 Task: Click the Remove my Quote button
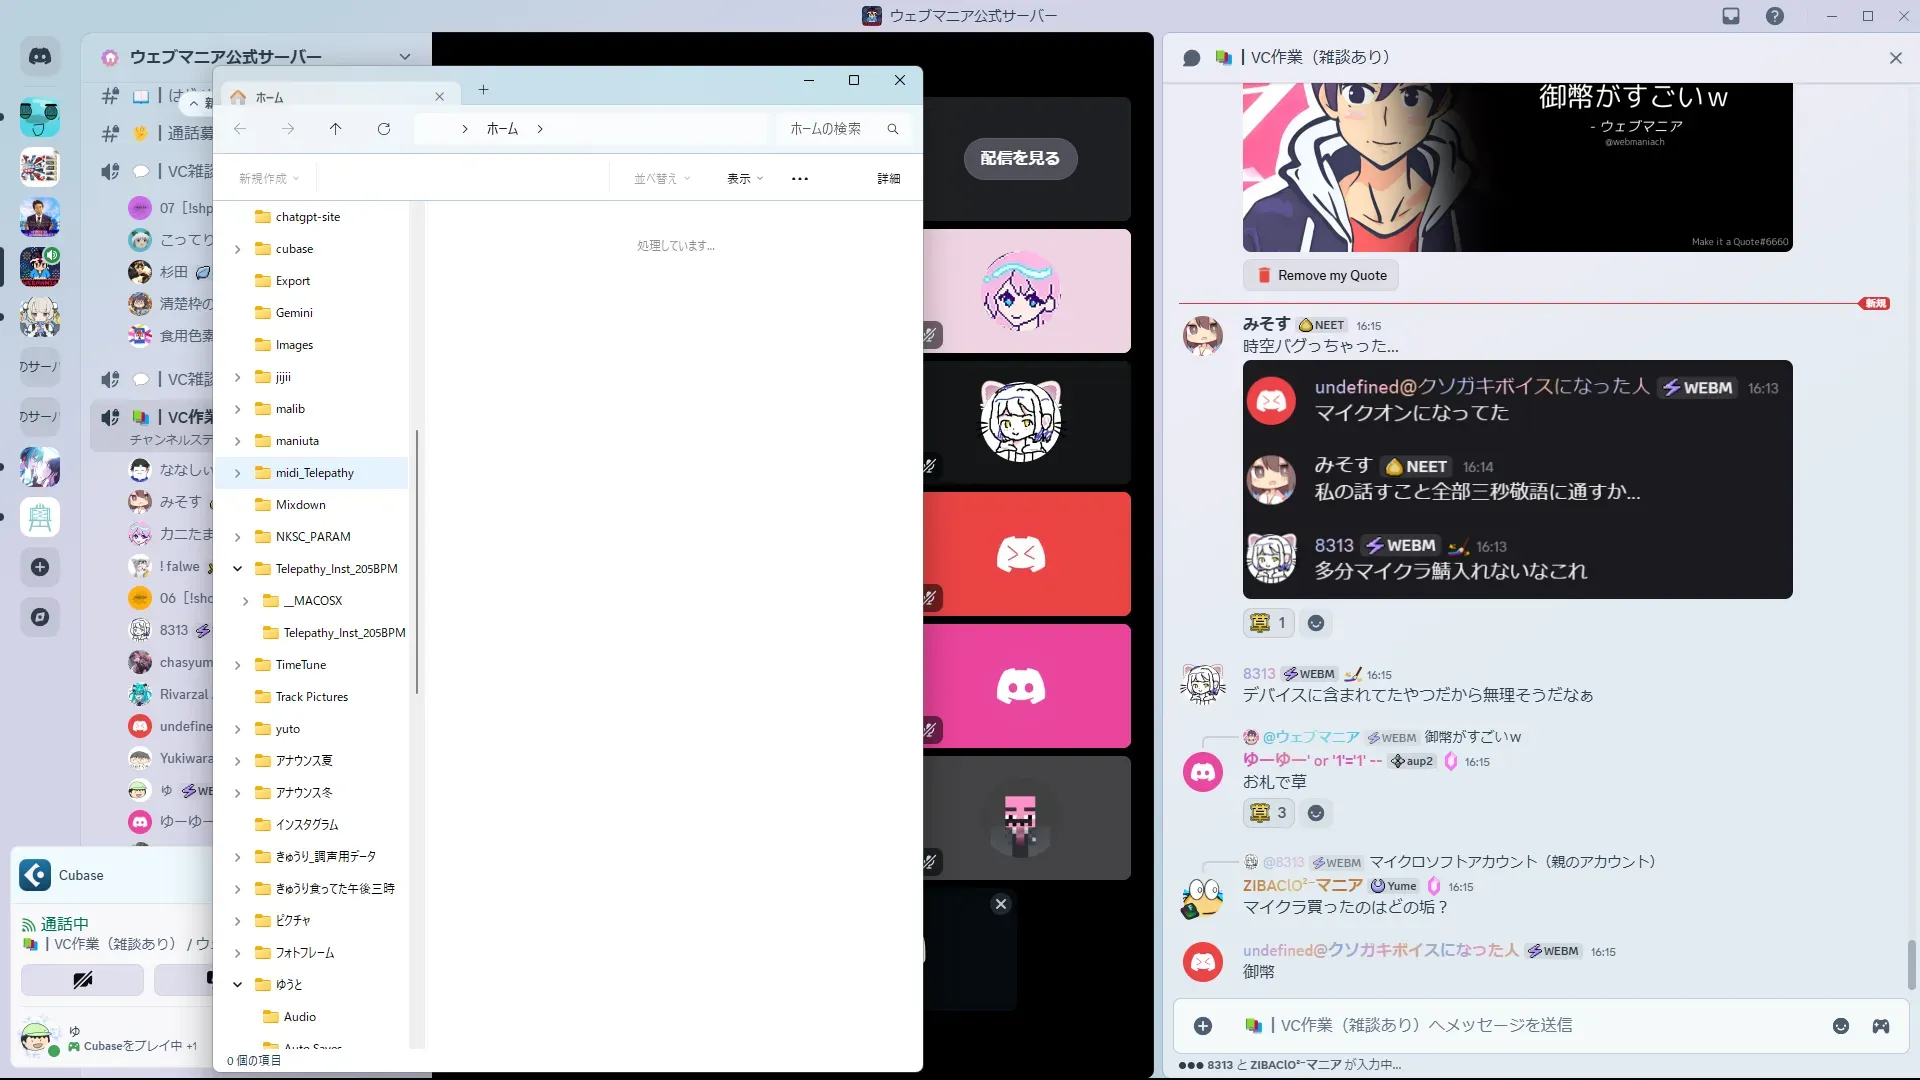[1321, 276]
